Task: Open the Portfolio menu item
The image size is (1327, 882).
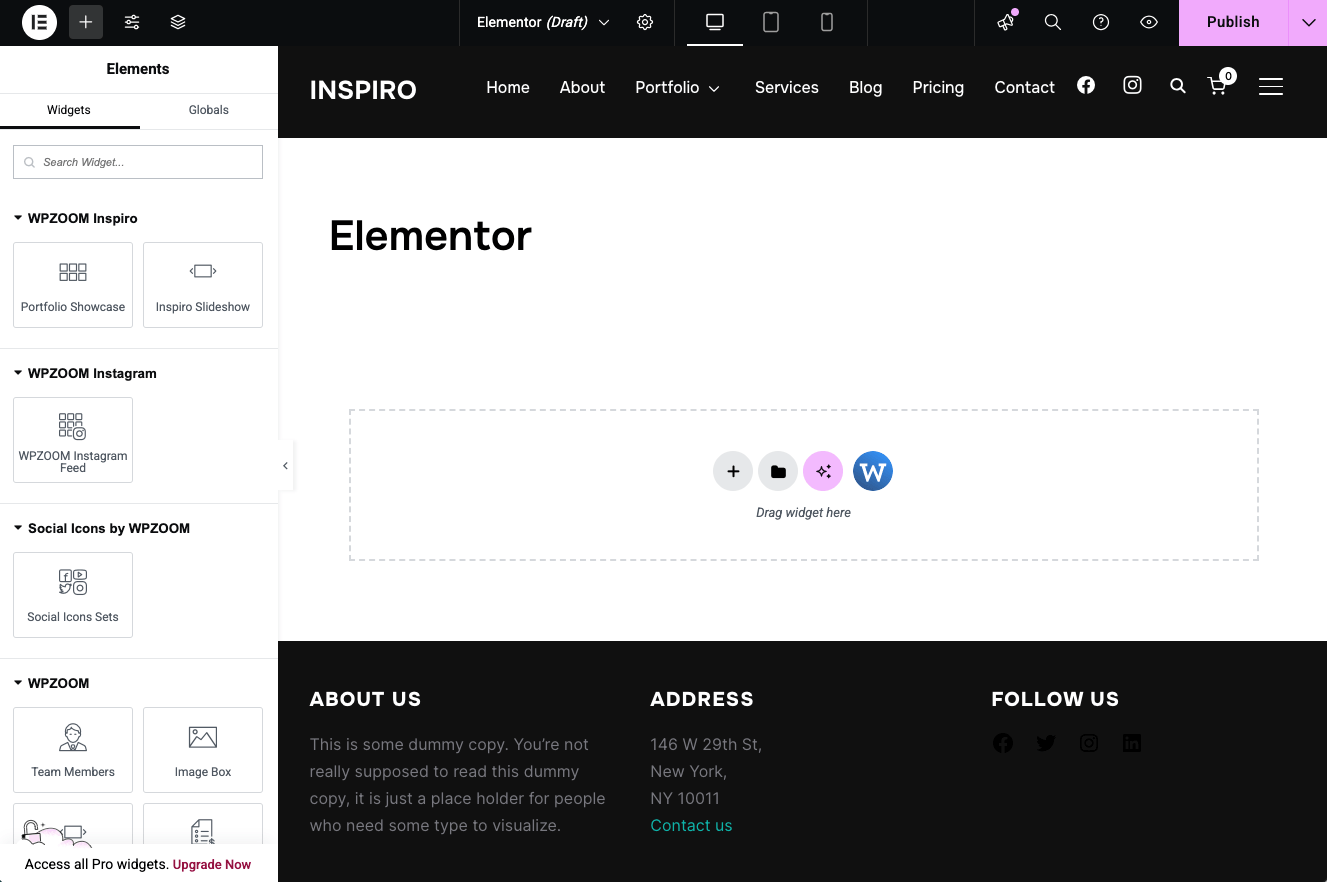Action: [677, 88]
